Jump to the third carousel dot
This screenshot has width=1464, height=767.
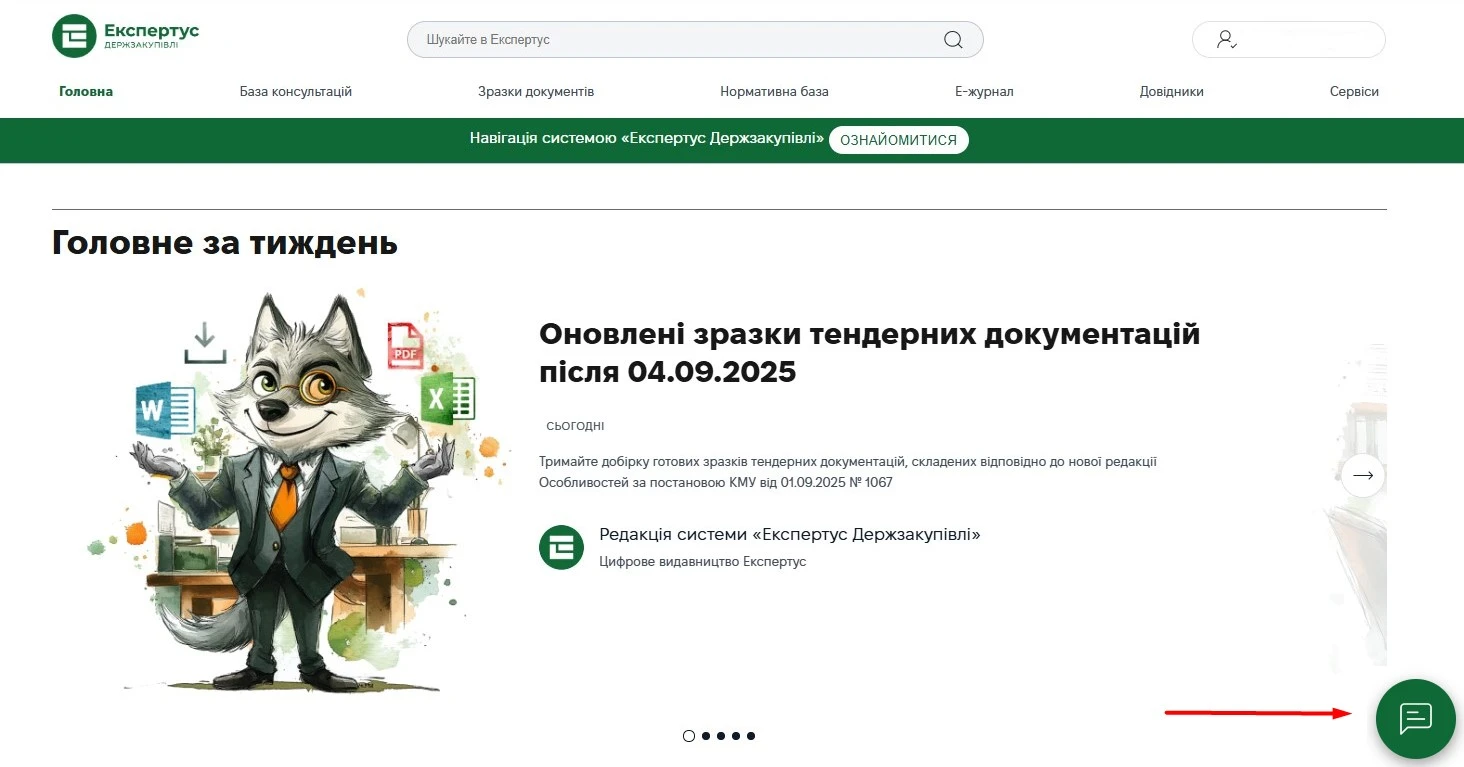(x=721, y=736)
